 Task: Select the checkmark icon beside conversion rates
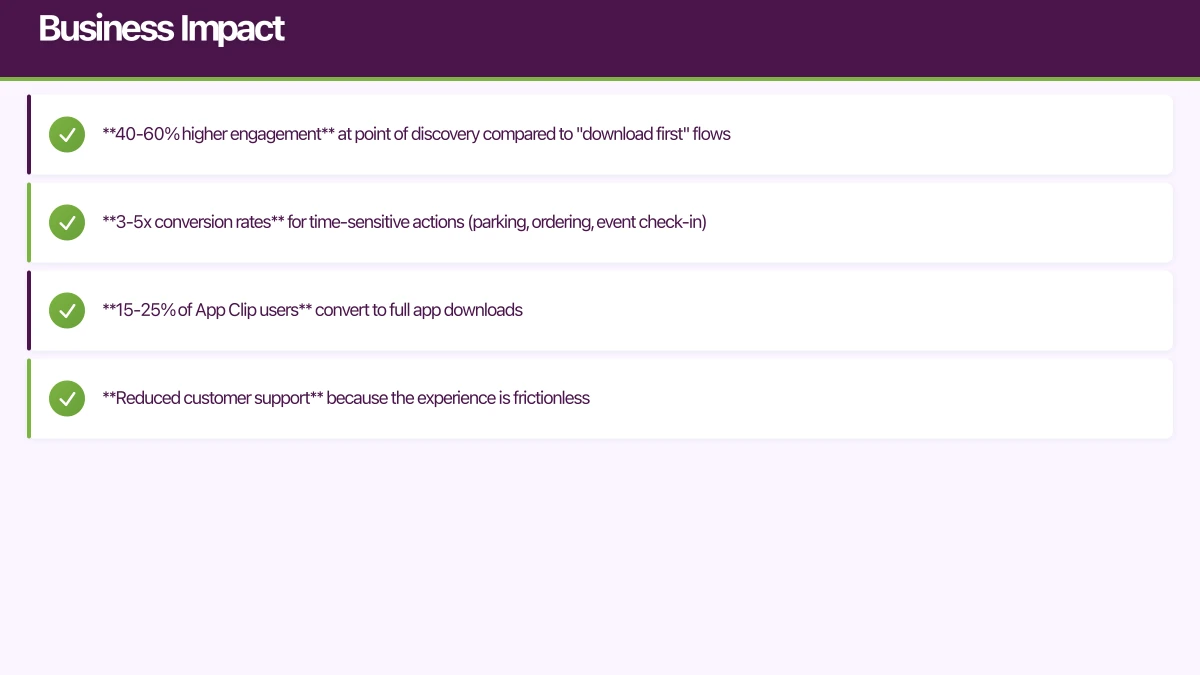tap(67, 222)
